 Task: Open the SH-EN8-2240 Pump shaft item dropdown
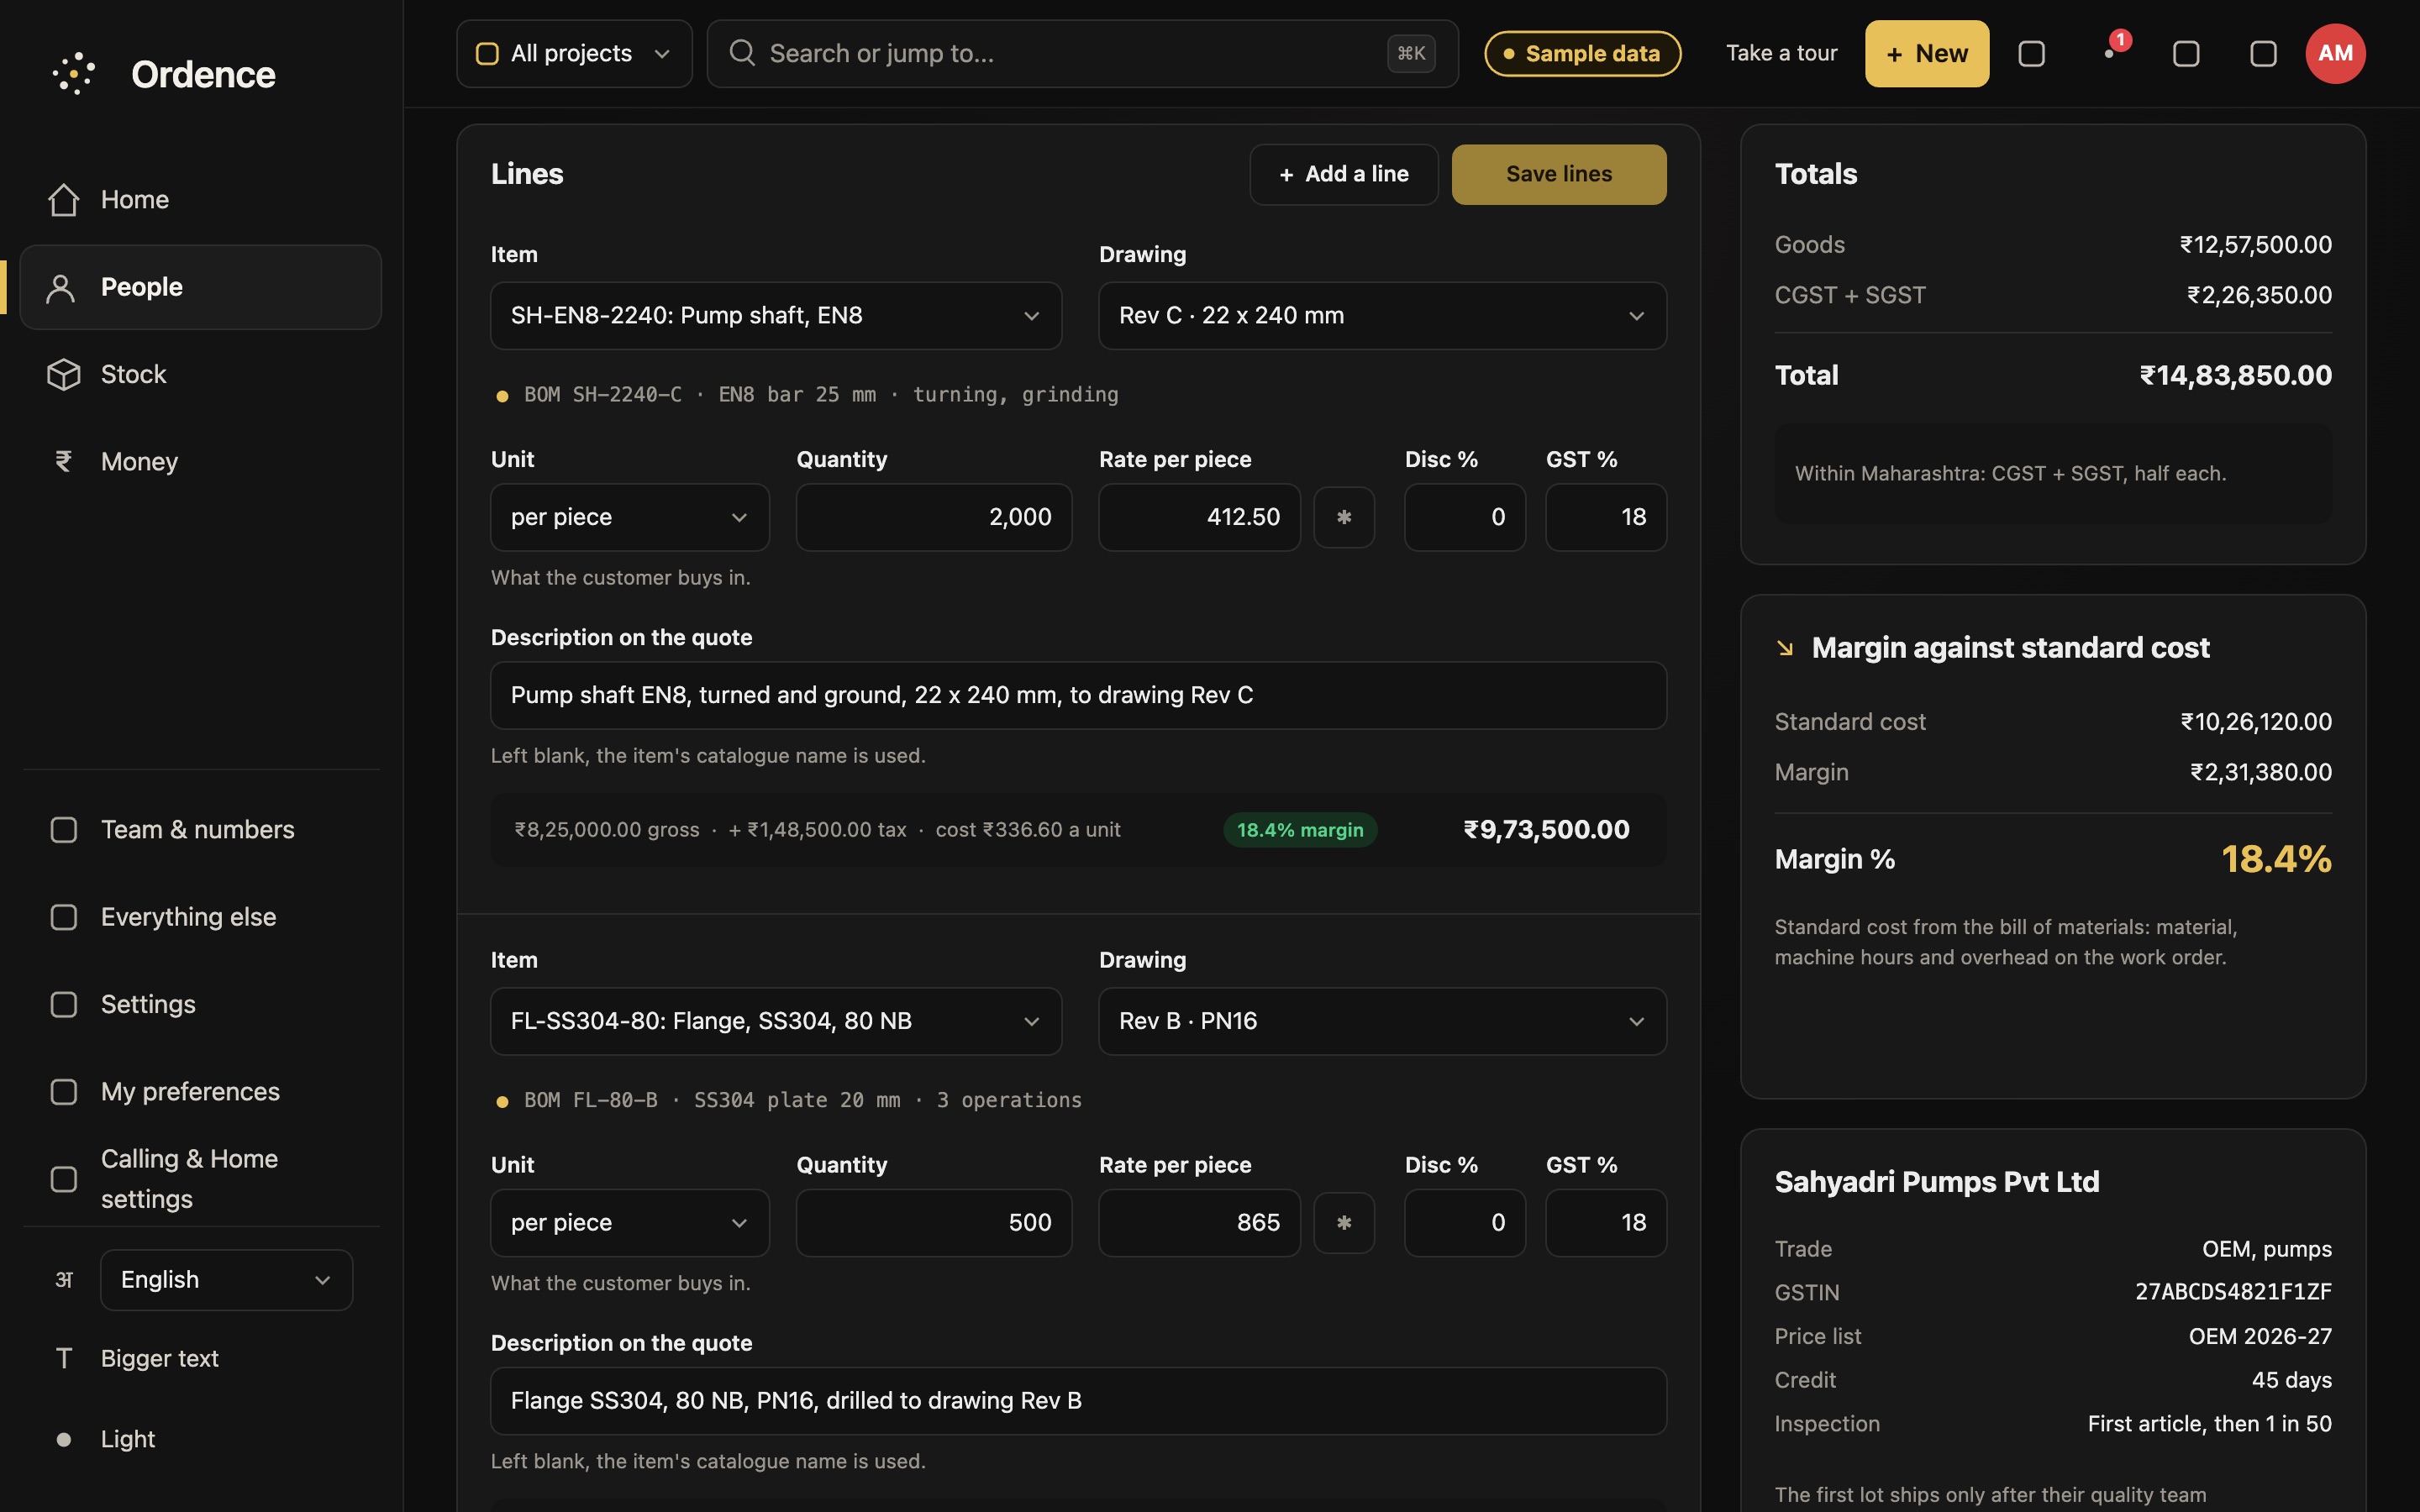coord(776,316)
